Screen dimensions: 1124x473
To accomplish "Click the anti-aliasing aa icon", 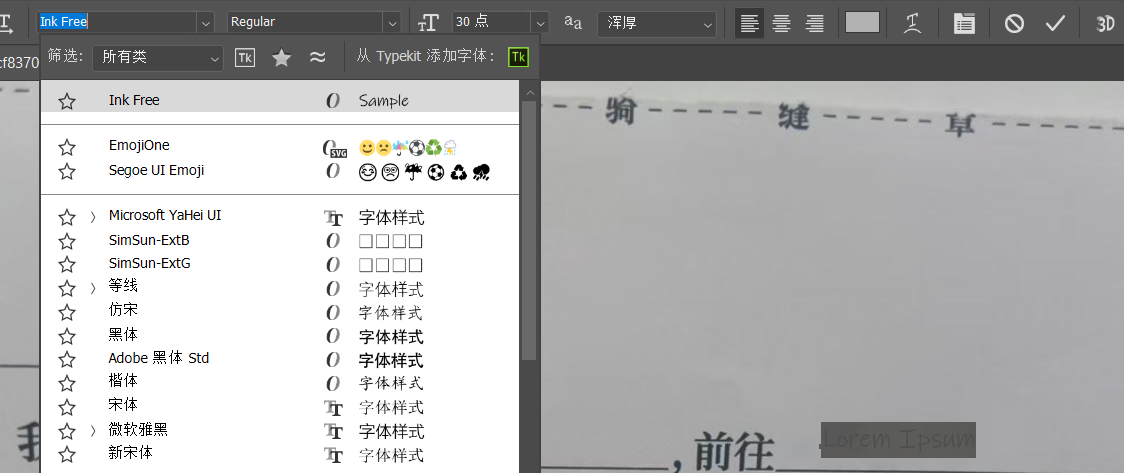I will click(573, 22).
